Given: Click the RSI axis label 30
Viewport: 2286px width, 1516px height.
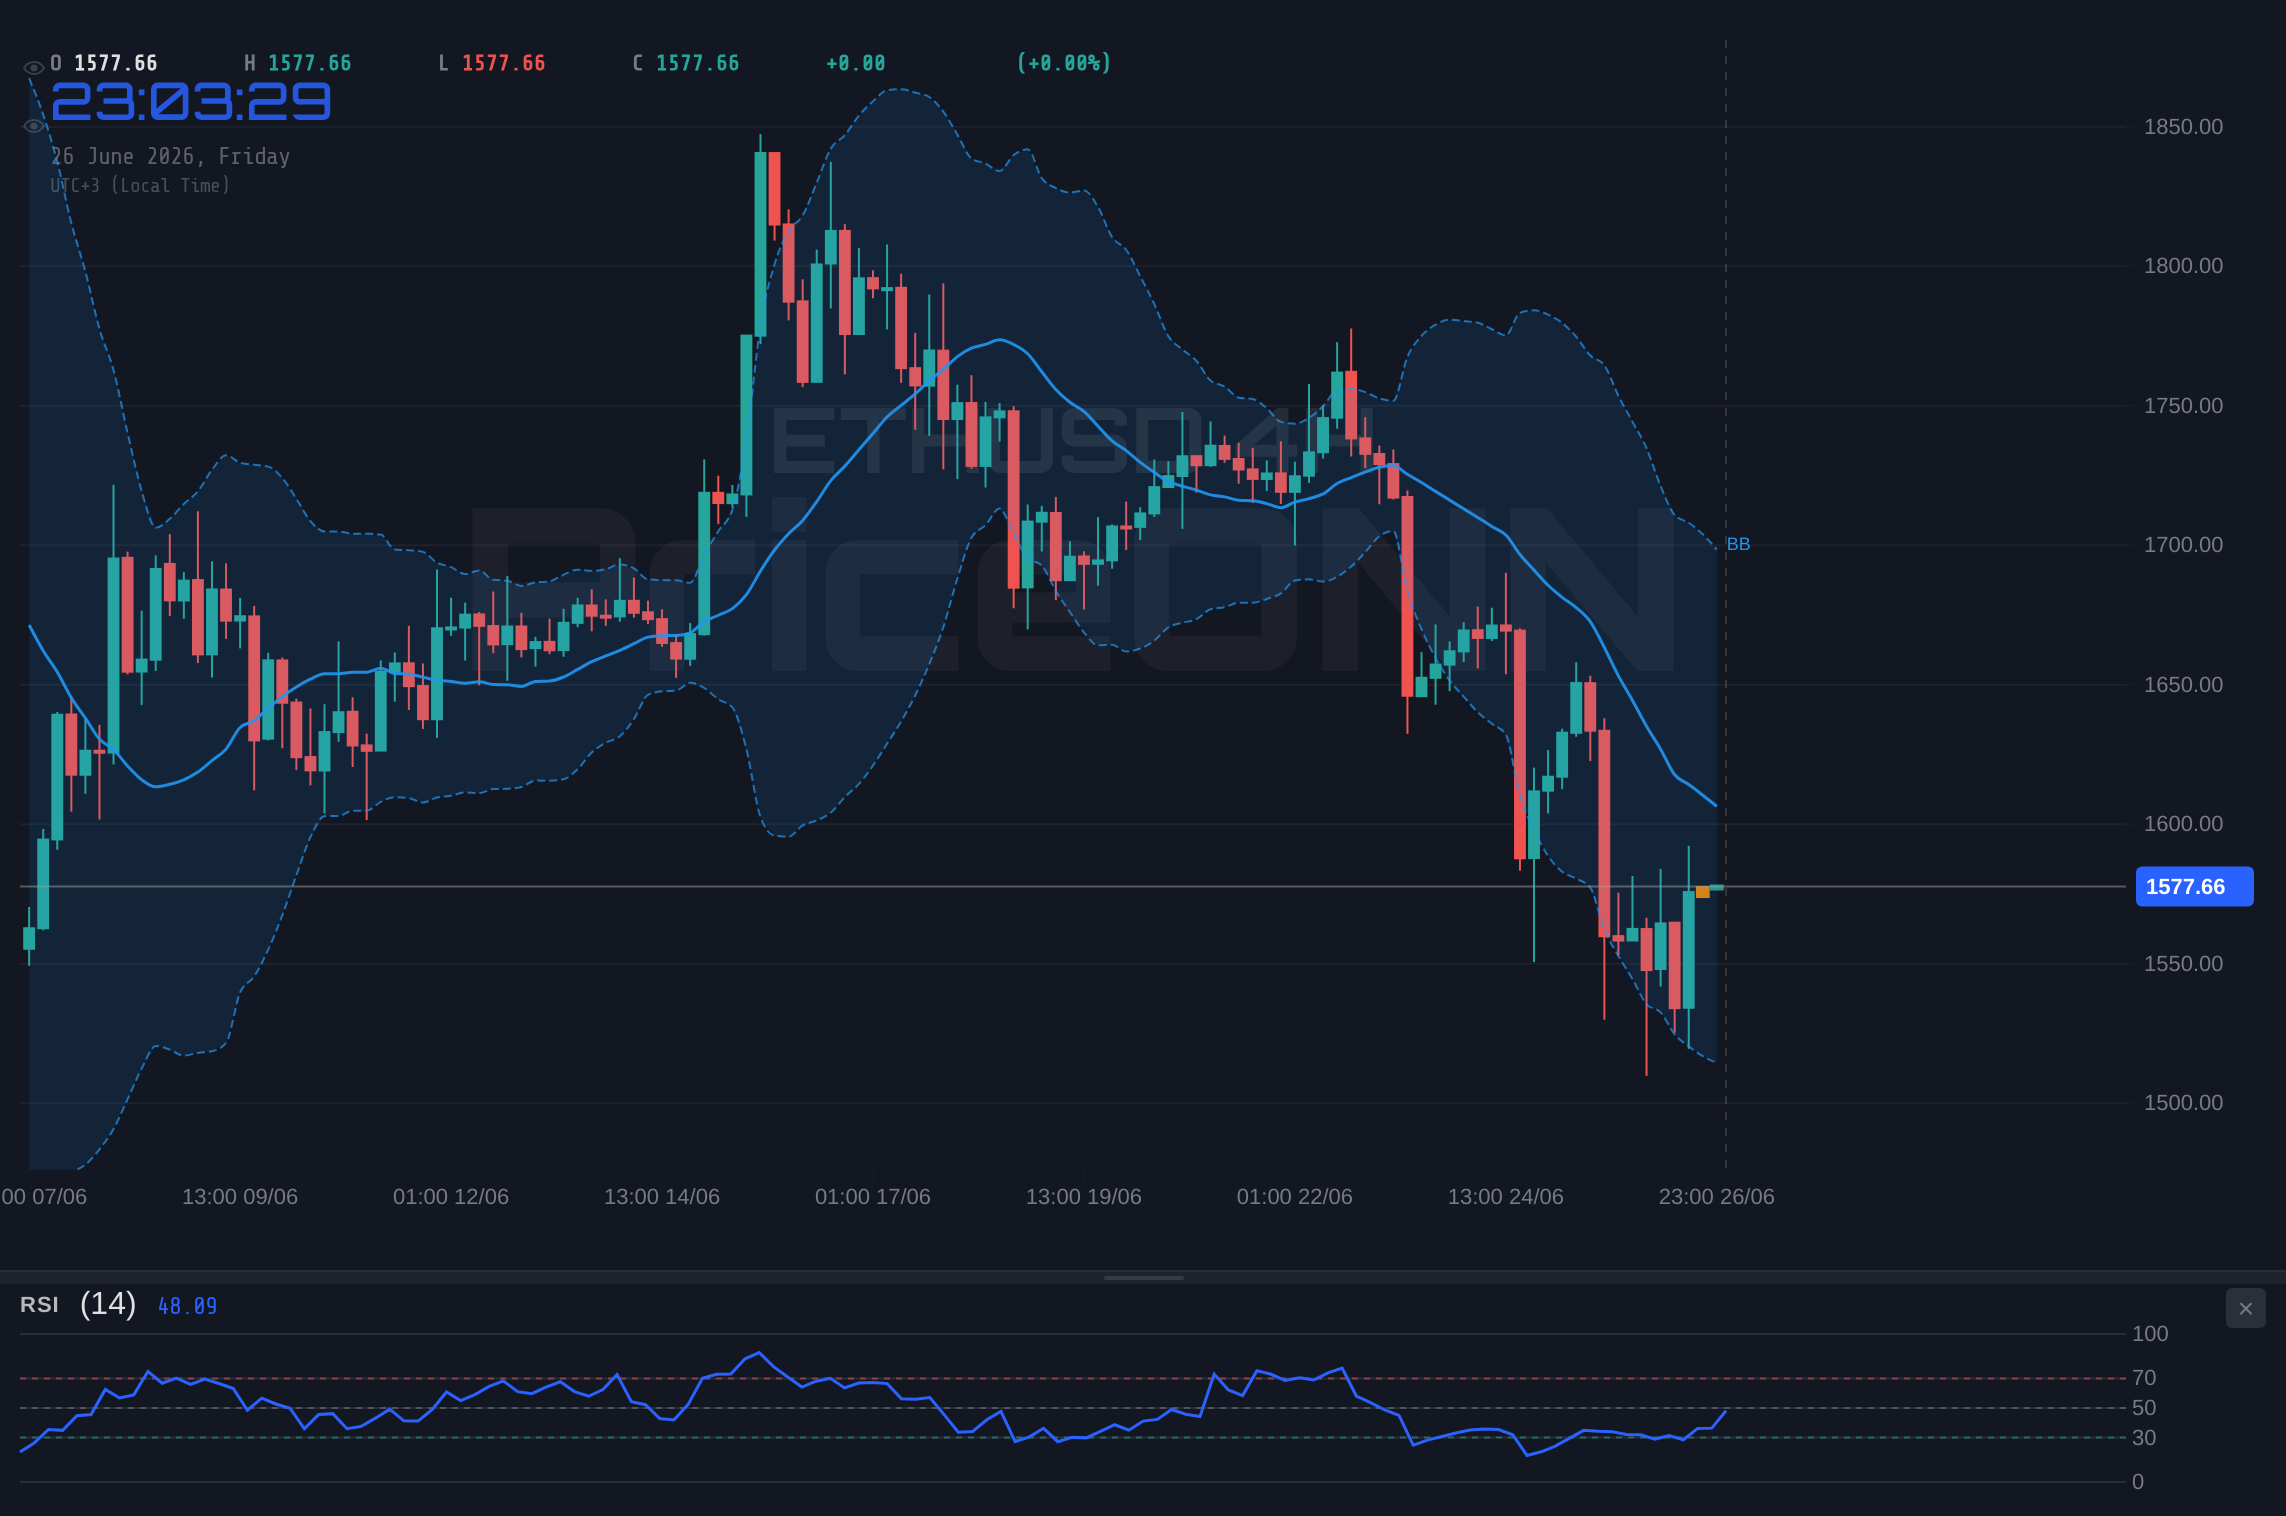Looking at the screenshot, I should [x=2144, y=1438].
